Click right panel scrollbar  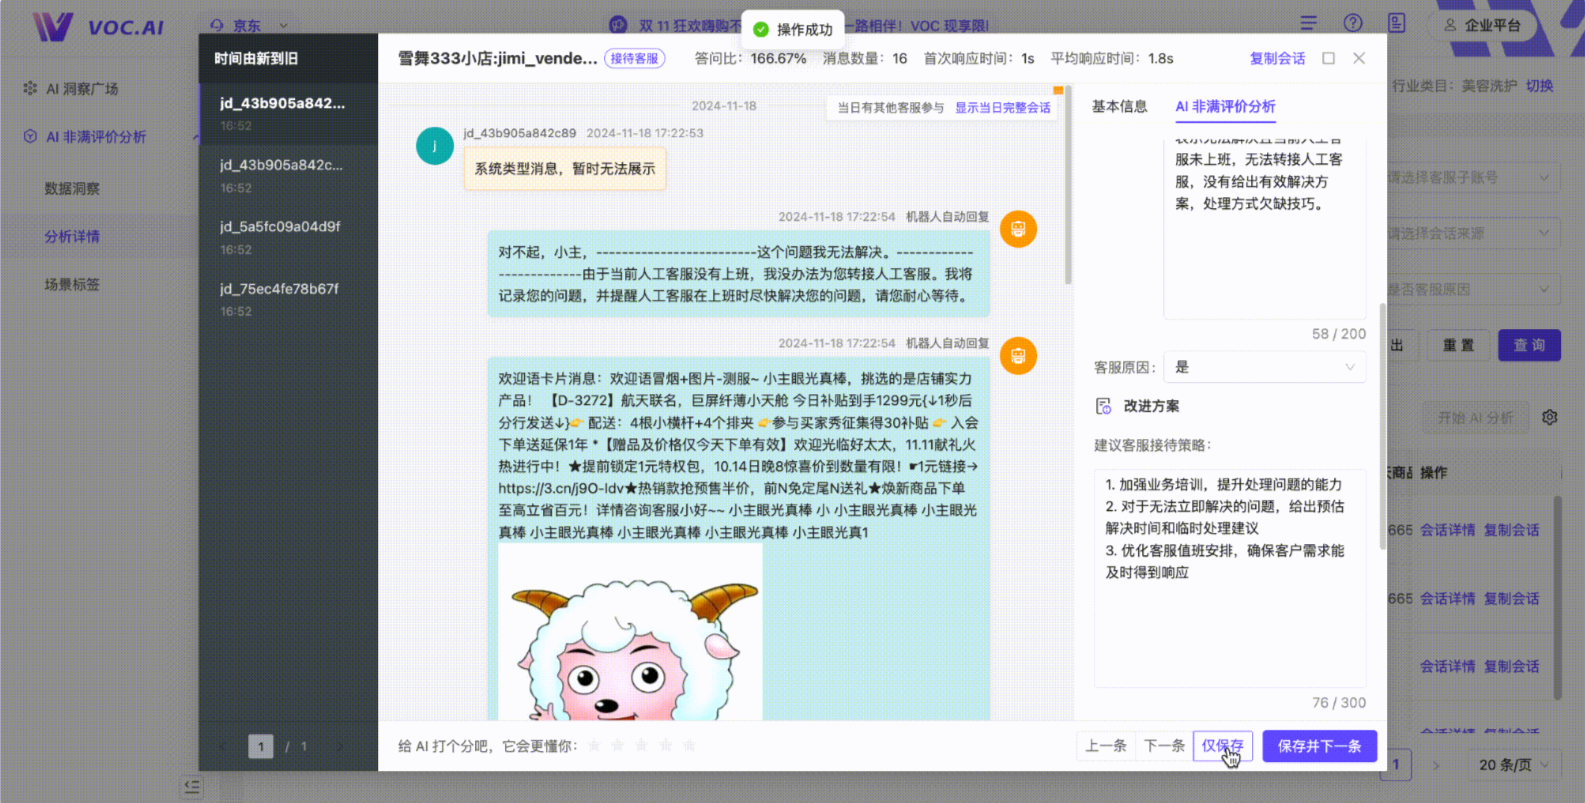tap(1382, 425)
